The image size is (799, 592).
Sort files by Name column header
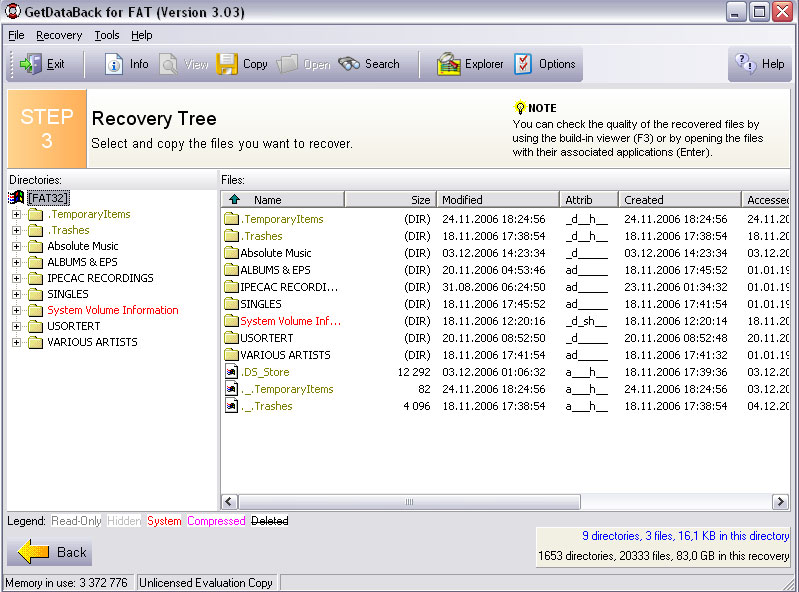pos(283,199)
